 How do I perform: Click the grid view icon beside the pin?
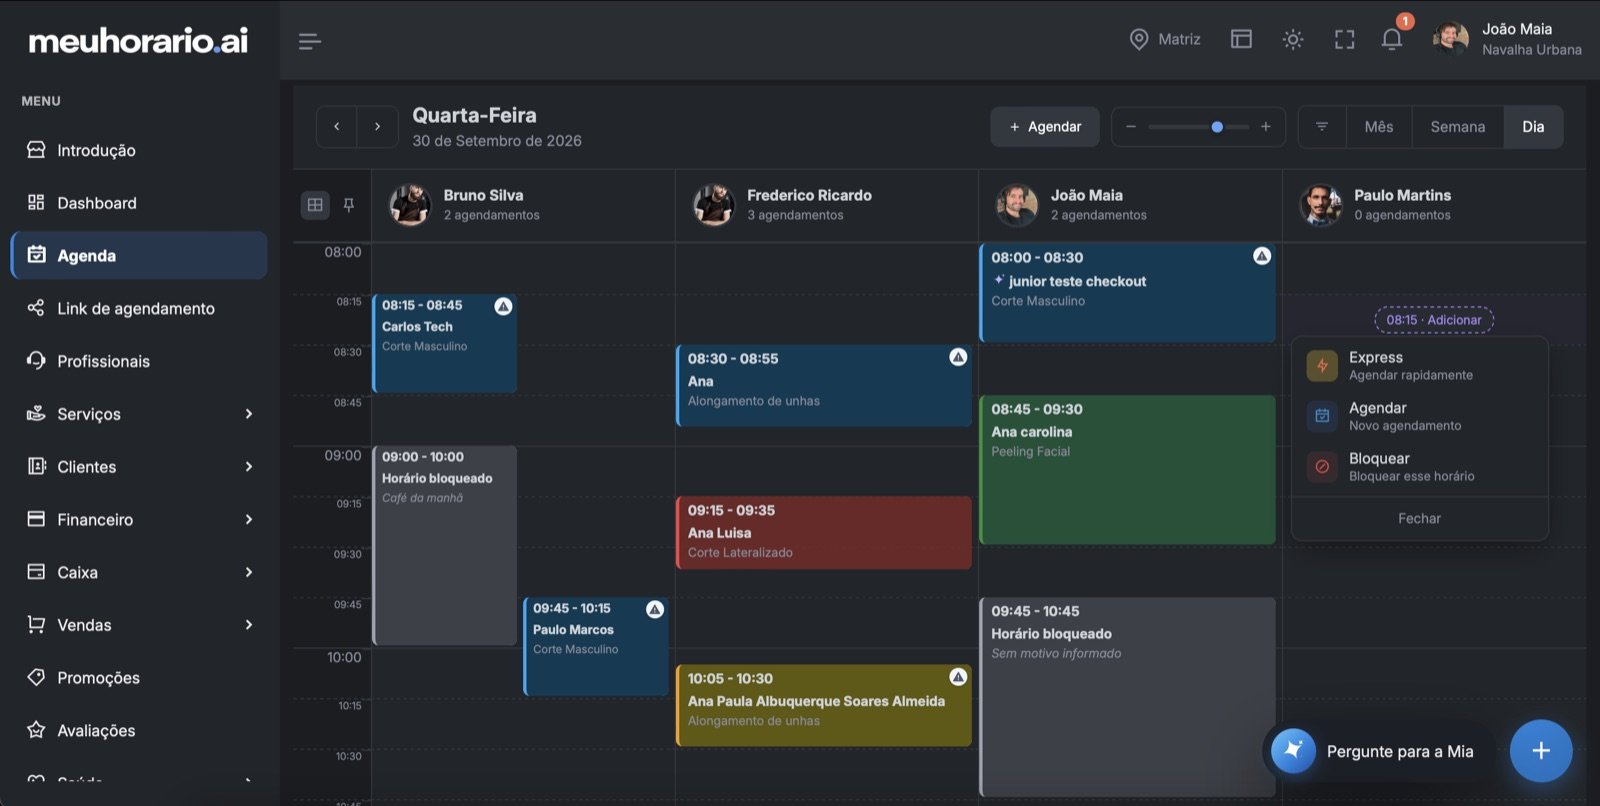click(x=315, y=205)
